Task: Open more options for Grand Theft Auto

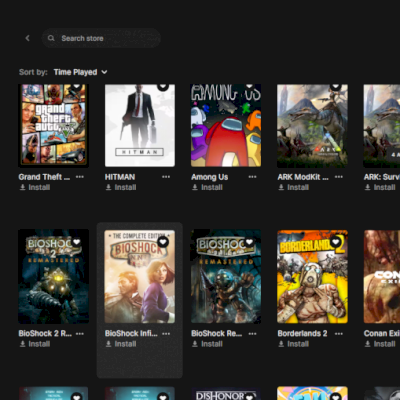Action: point(80,177)
